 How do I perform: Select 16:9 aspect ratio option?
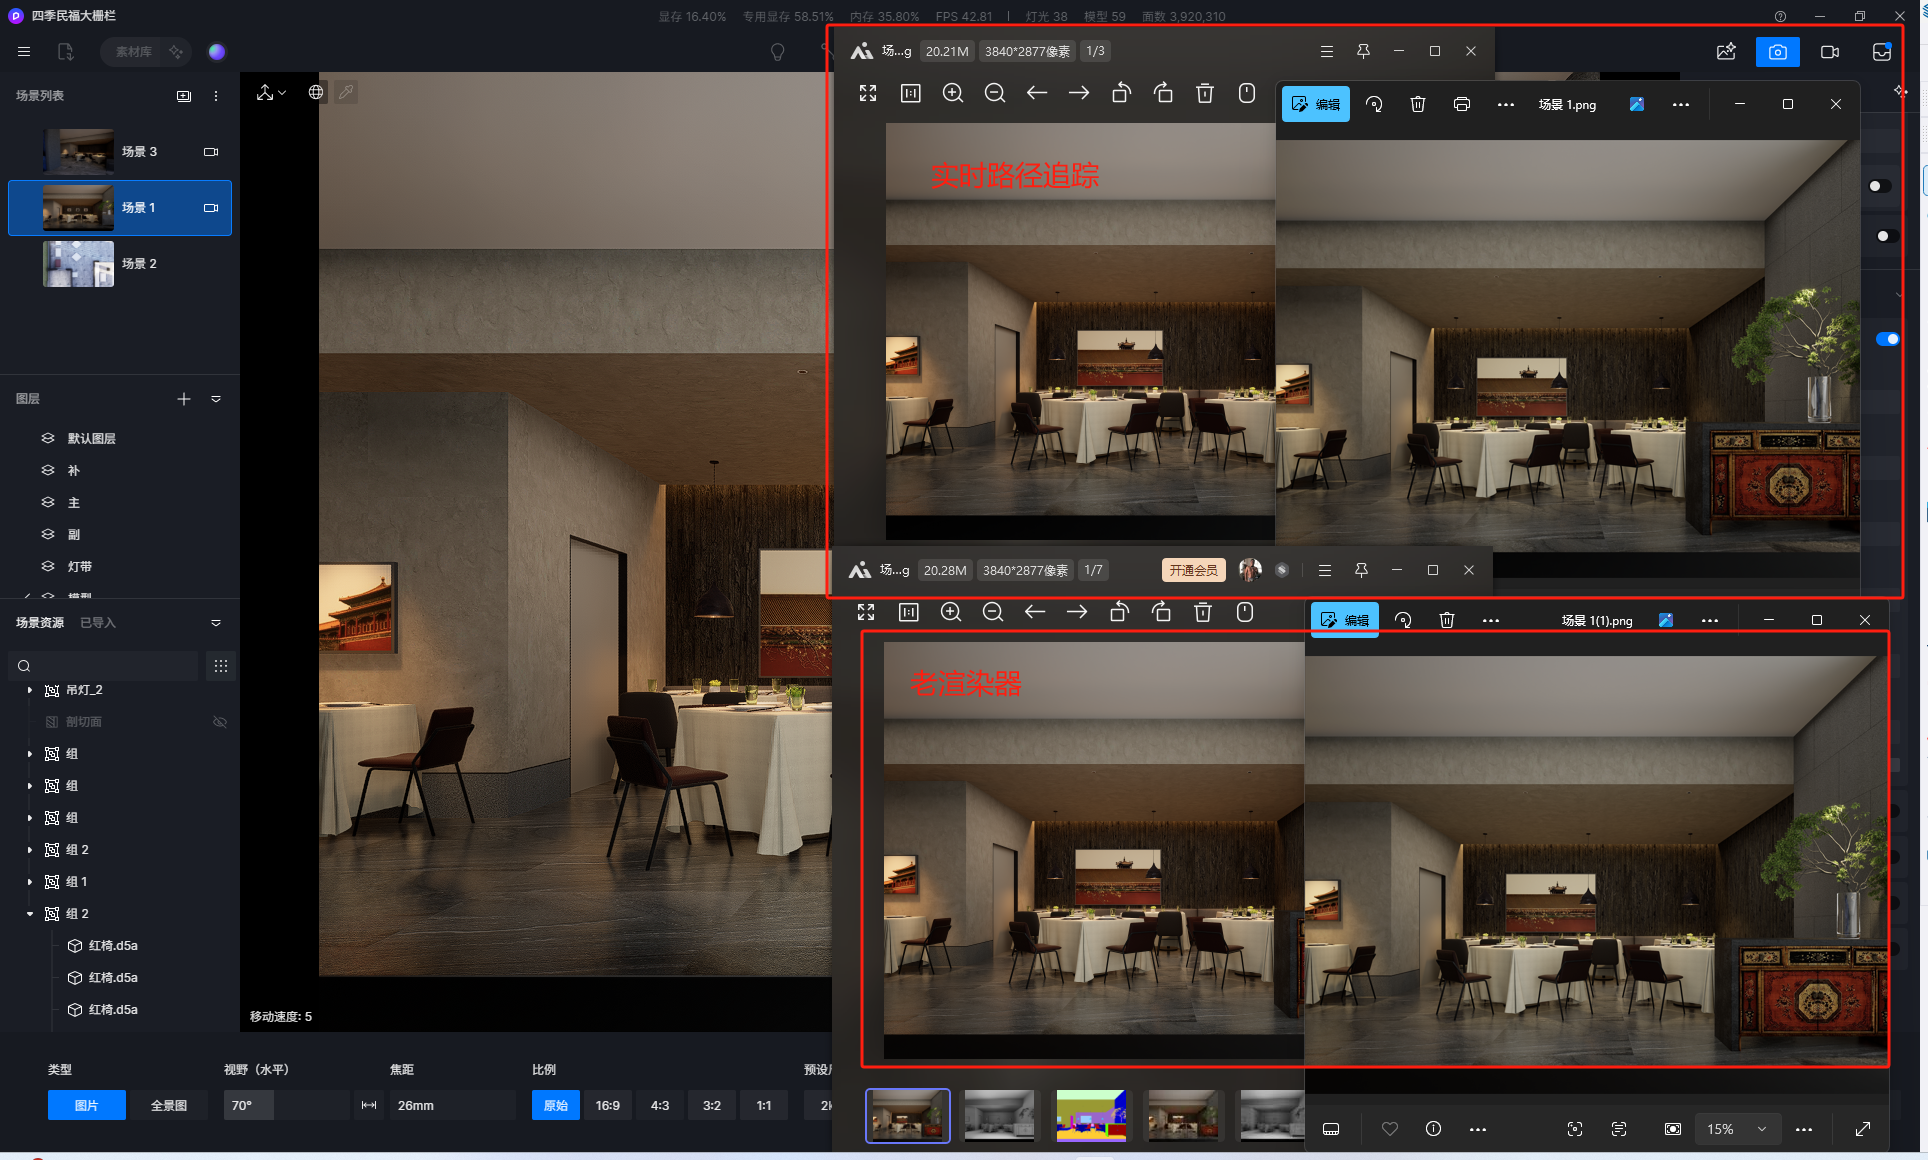coord(607,1105)
